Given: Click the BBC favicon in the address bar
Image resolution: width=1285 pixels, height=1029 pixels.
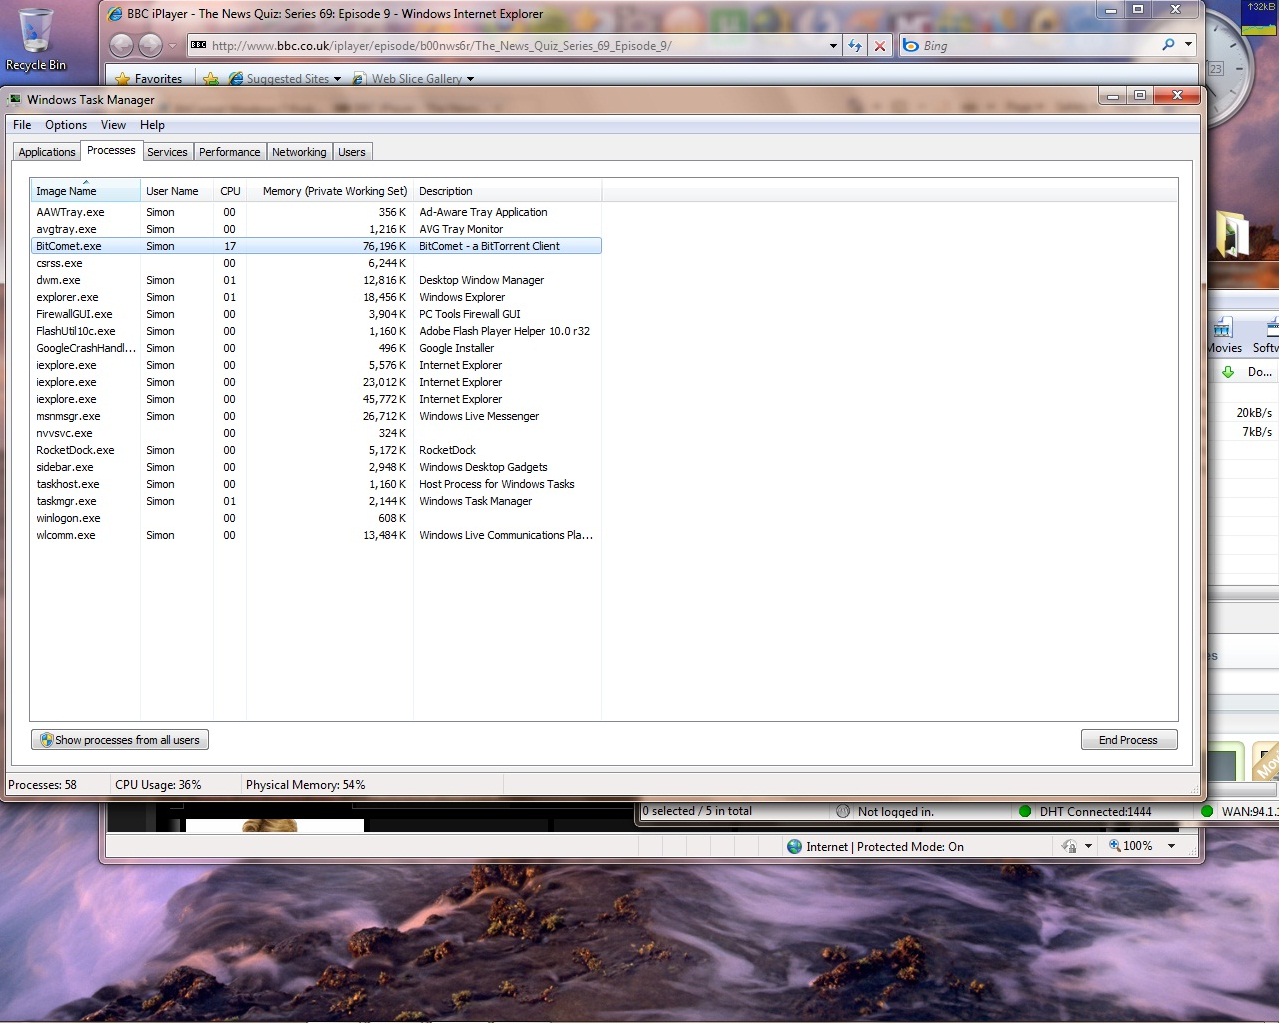Looking at the screenshot, I should coord(198,45).
